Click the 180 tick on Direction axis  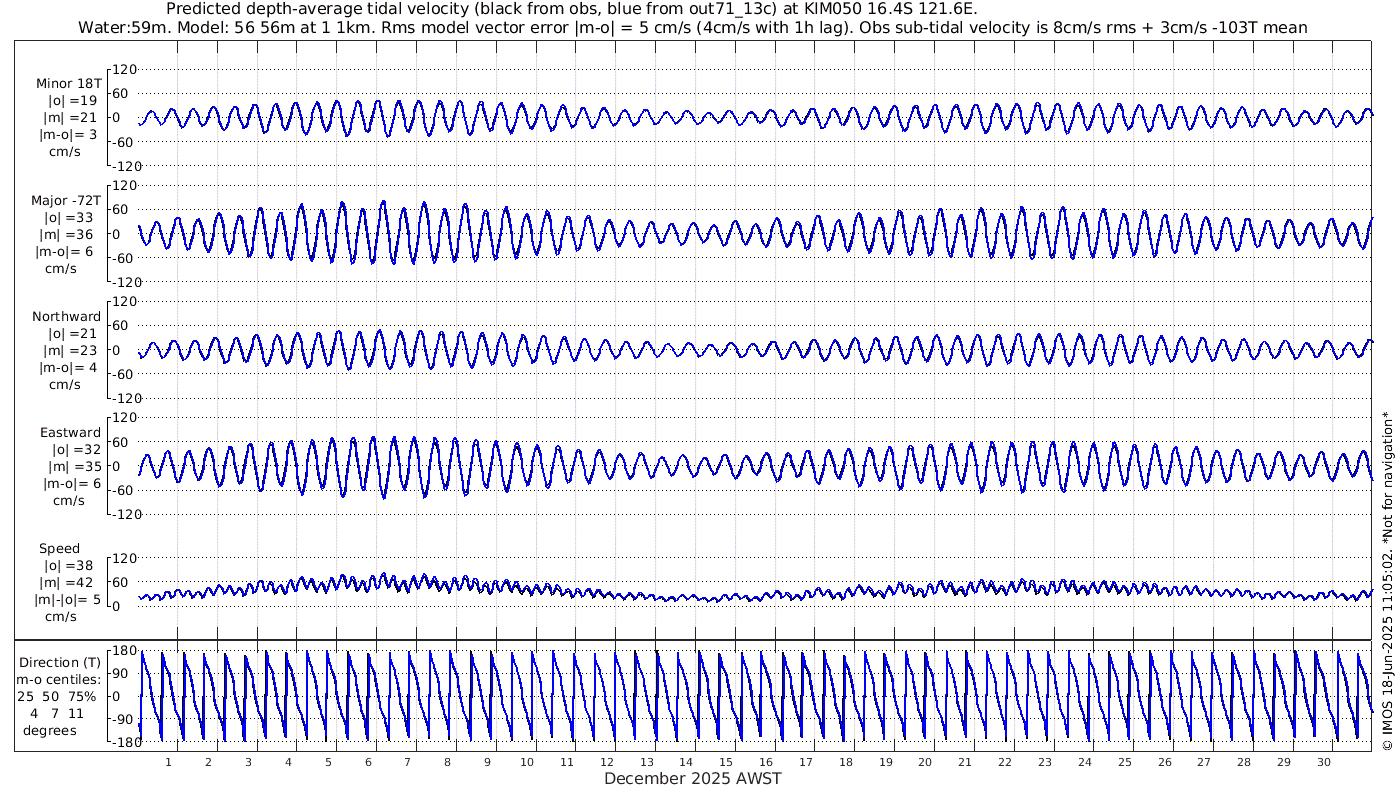click(x=123, y=651)
